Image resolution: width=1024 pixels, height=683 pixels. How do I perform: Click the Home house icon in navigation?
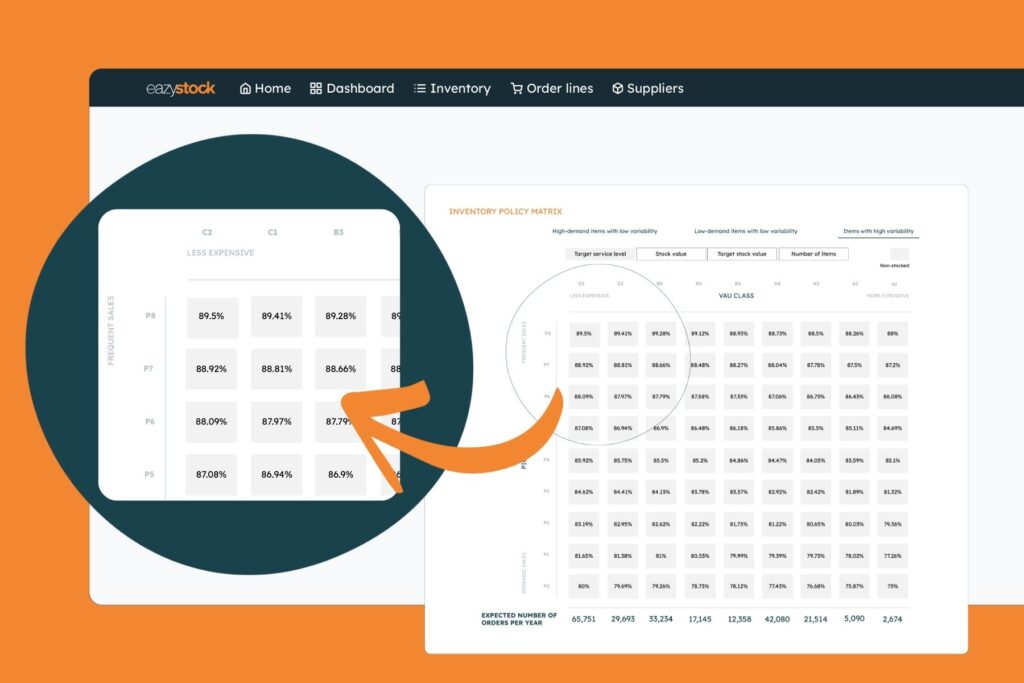[247, 88]
